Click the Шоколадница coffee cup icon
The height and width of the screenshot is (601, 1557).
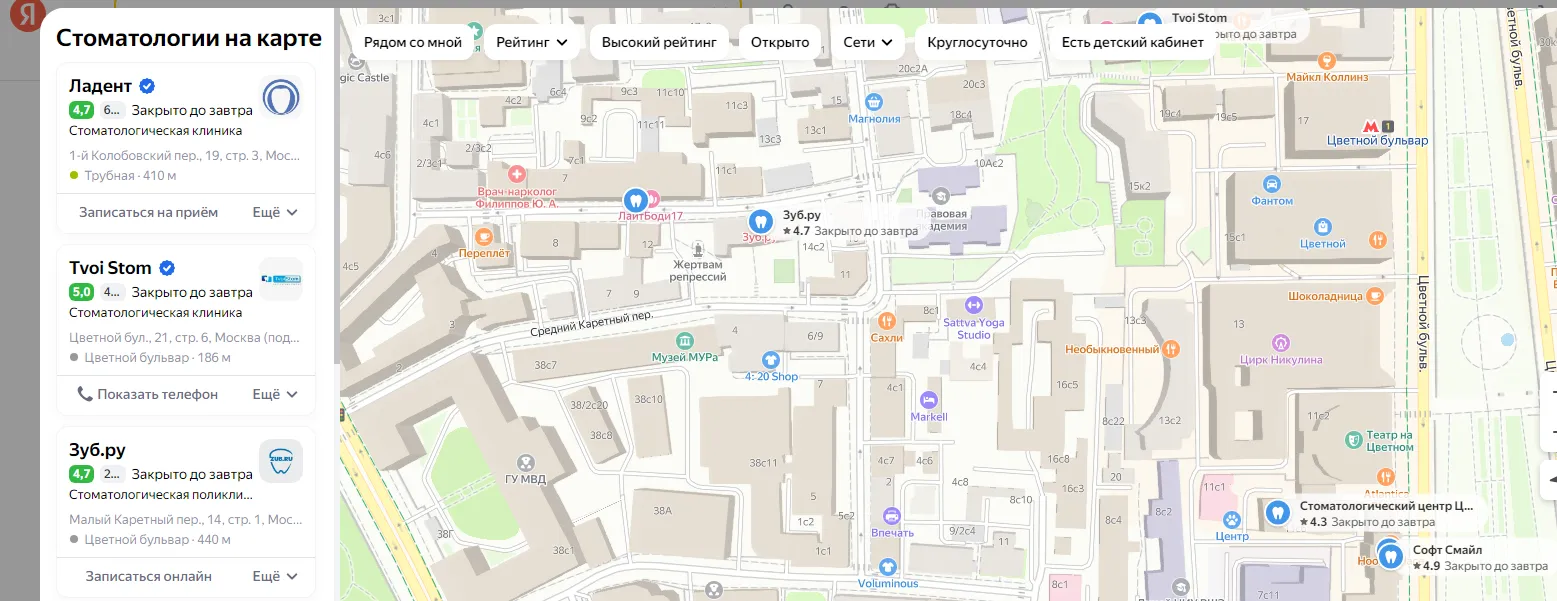tap(1376, 295)
